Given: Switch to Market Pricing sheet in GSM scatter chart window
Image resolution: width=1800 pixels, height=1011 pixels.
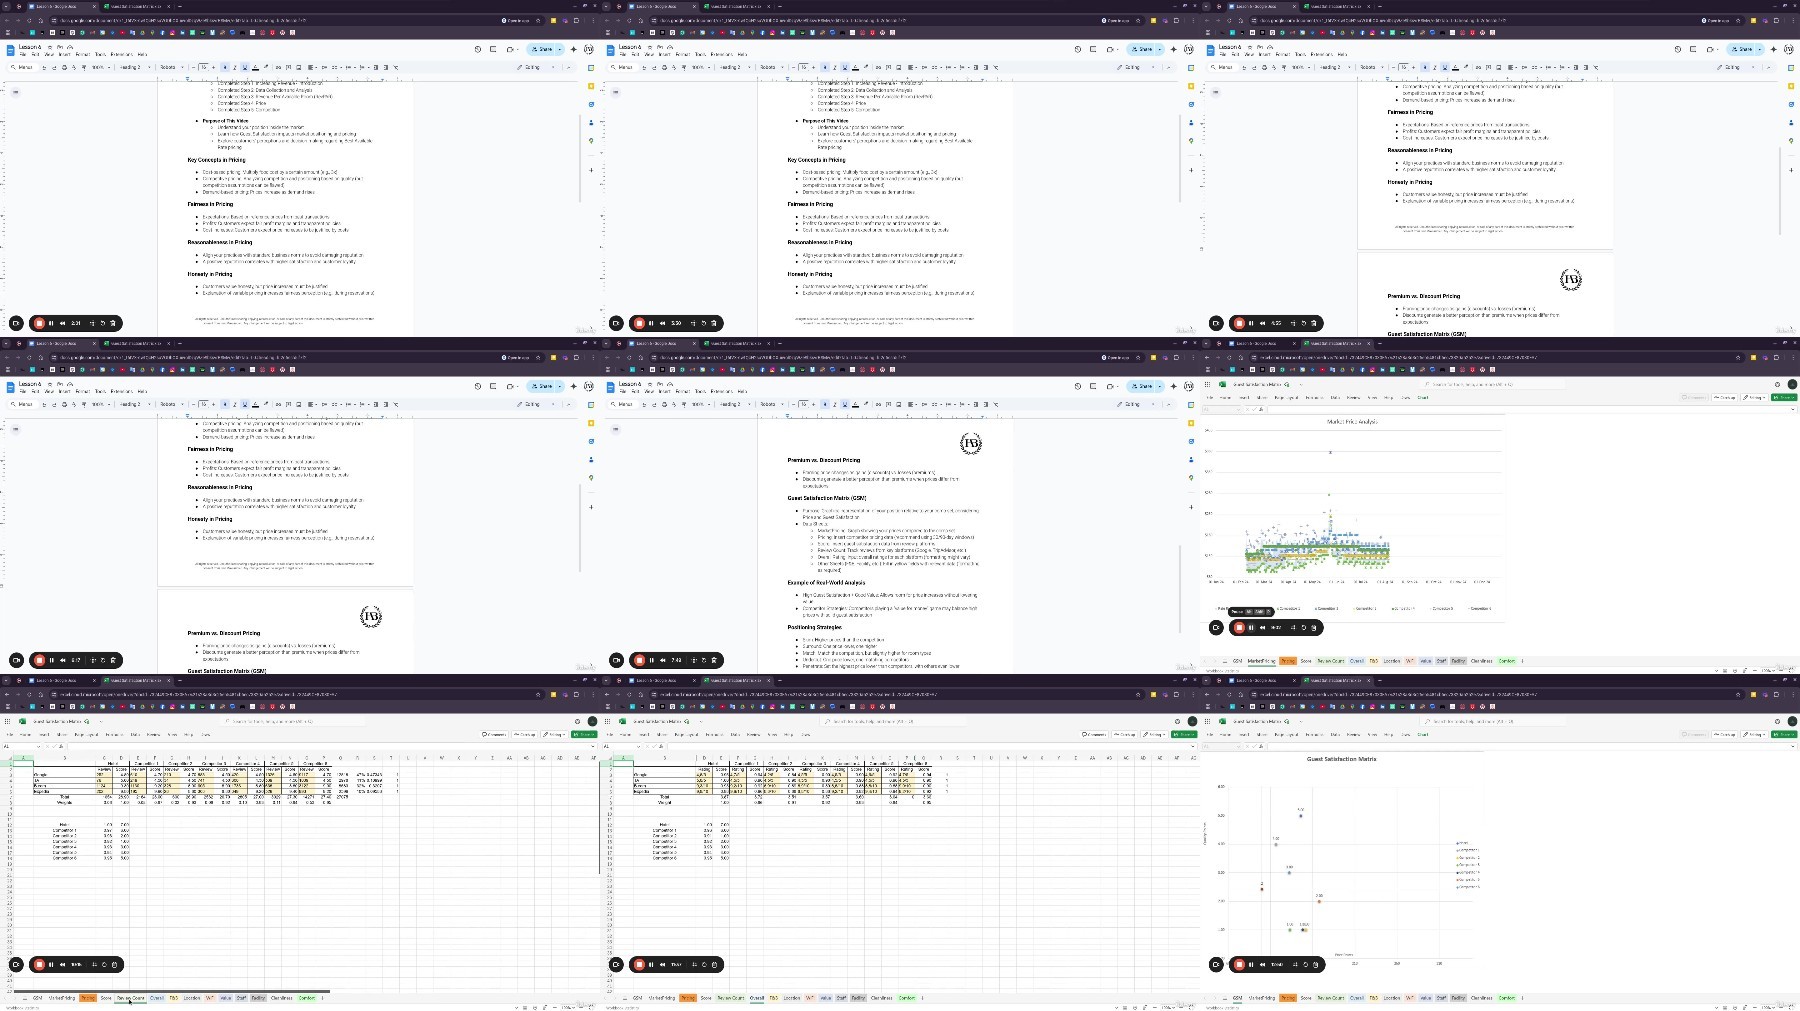Looking at the screenshot, I should coord(1262,997).
